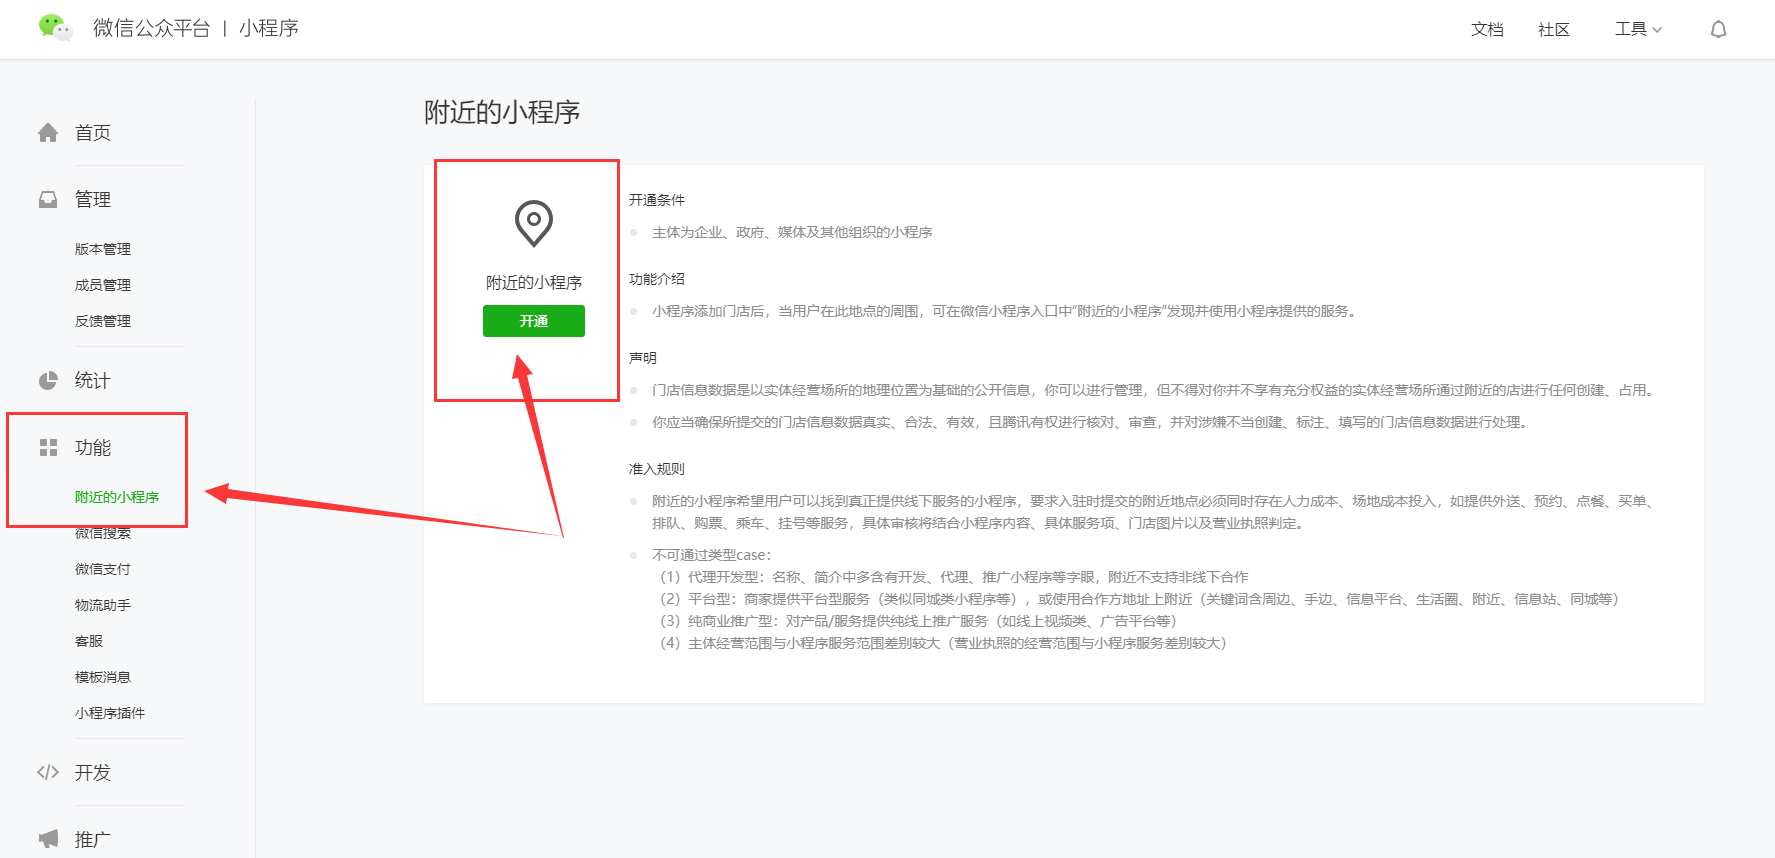Select 推广 section in sidebar
Image resolution: width=1775 pixels, height=858 pixels.
[93, 840]
